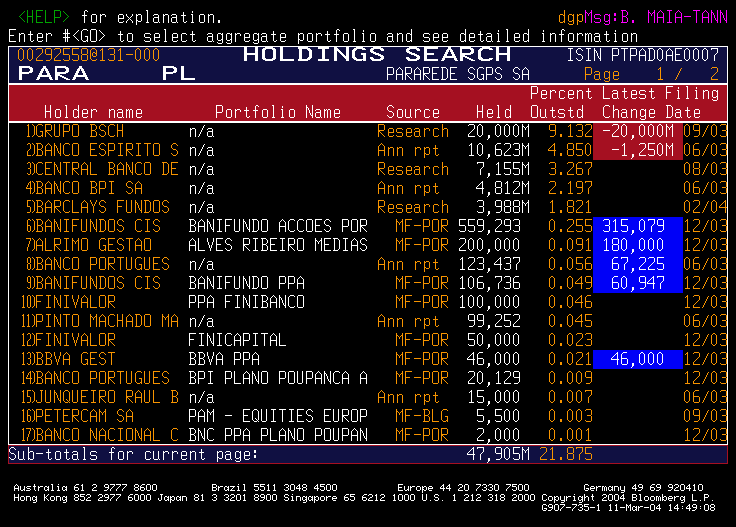Viewport: 736px width, 527px height.
Task: Click the 67,225 latest change cell
Action: click(638, 264)
